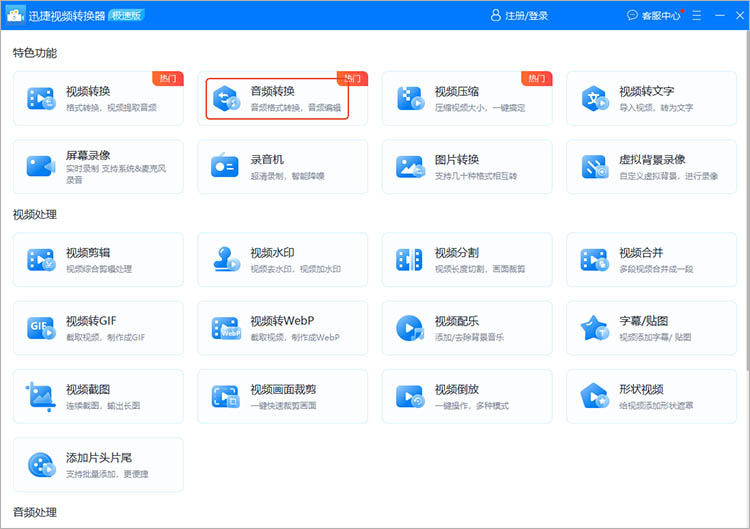The width and height of the screenshot is (750, 529).
Task: Click the 视频转GIF title text
Action: [x=91, y=321]
